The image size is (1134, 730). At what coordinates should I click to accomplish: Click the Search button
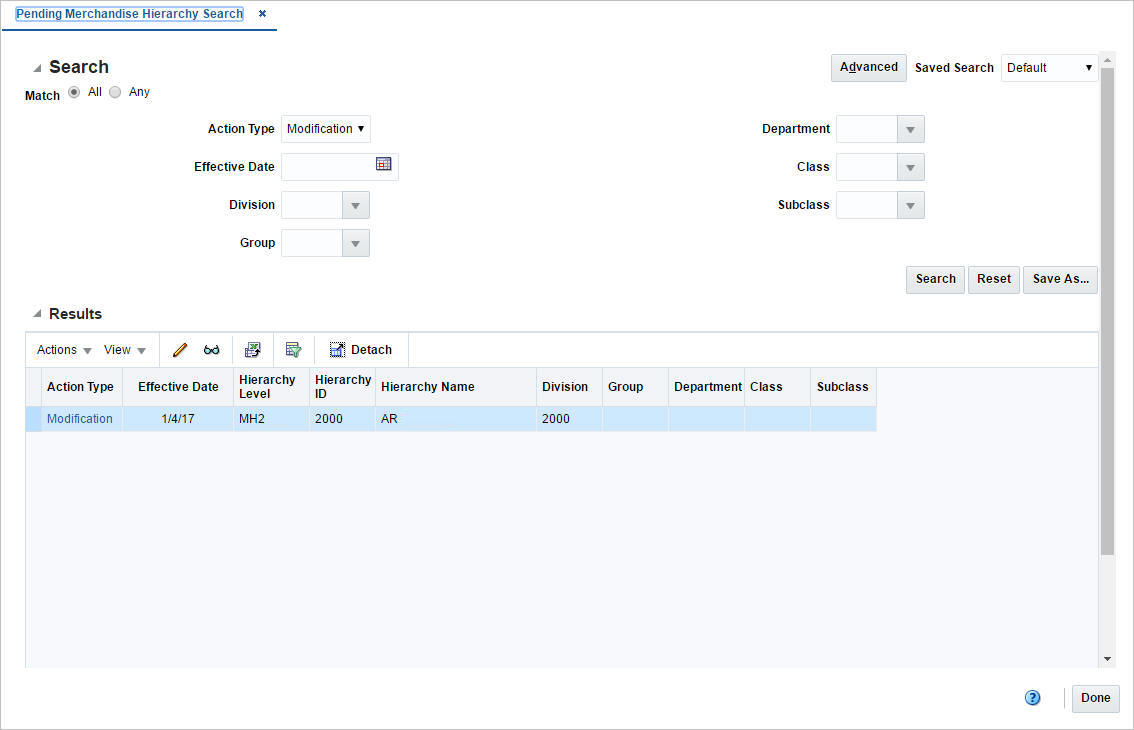click(x=934, y=279)
